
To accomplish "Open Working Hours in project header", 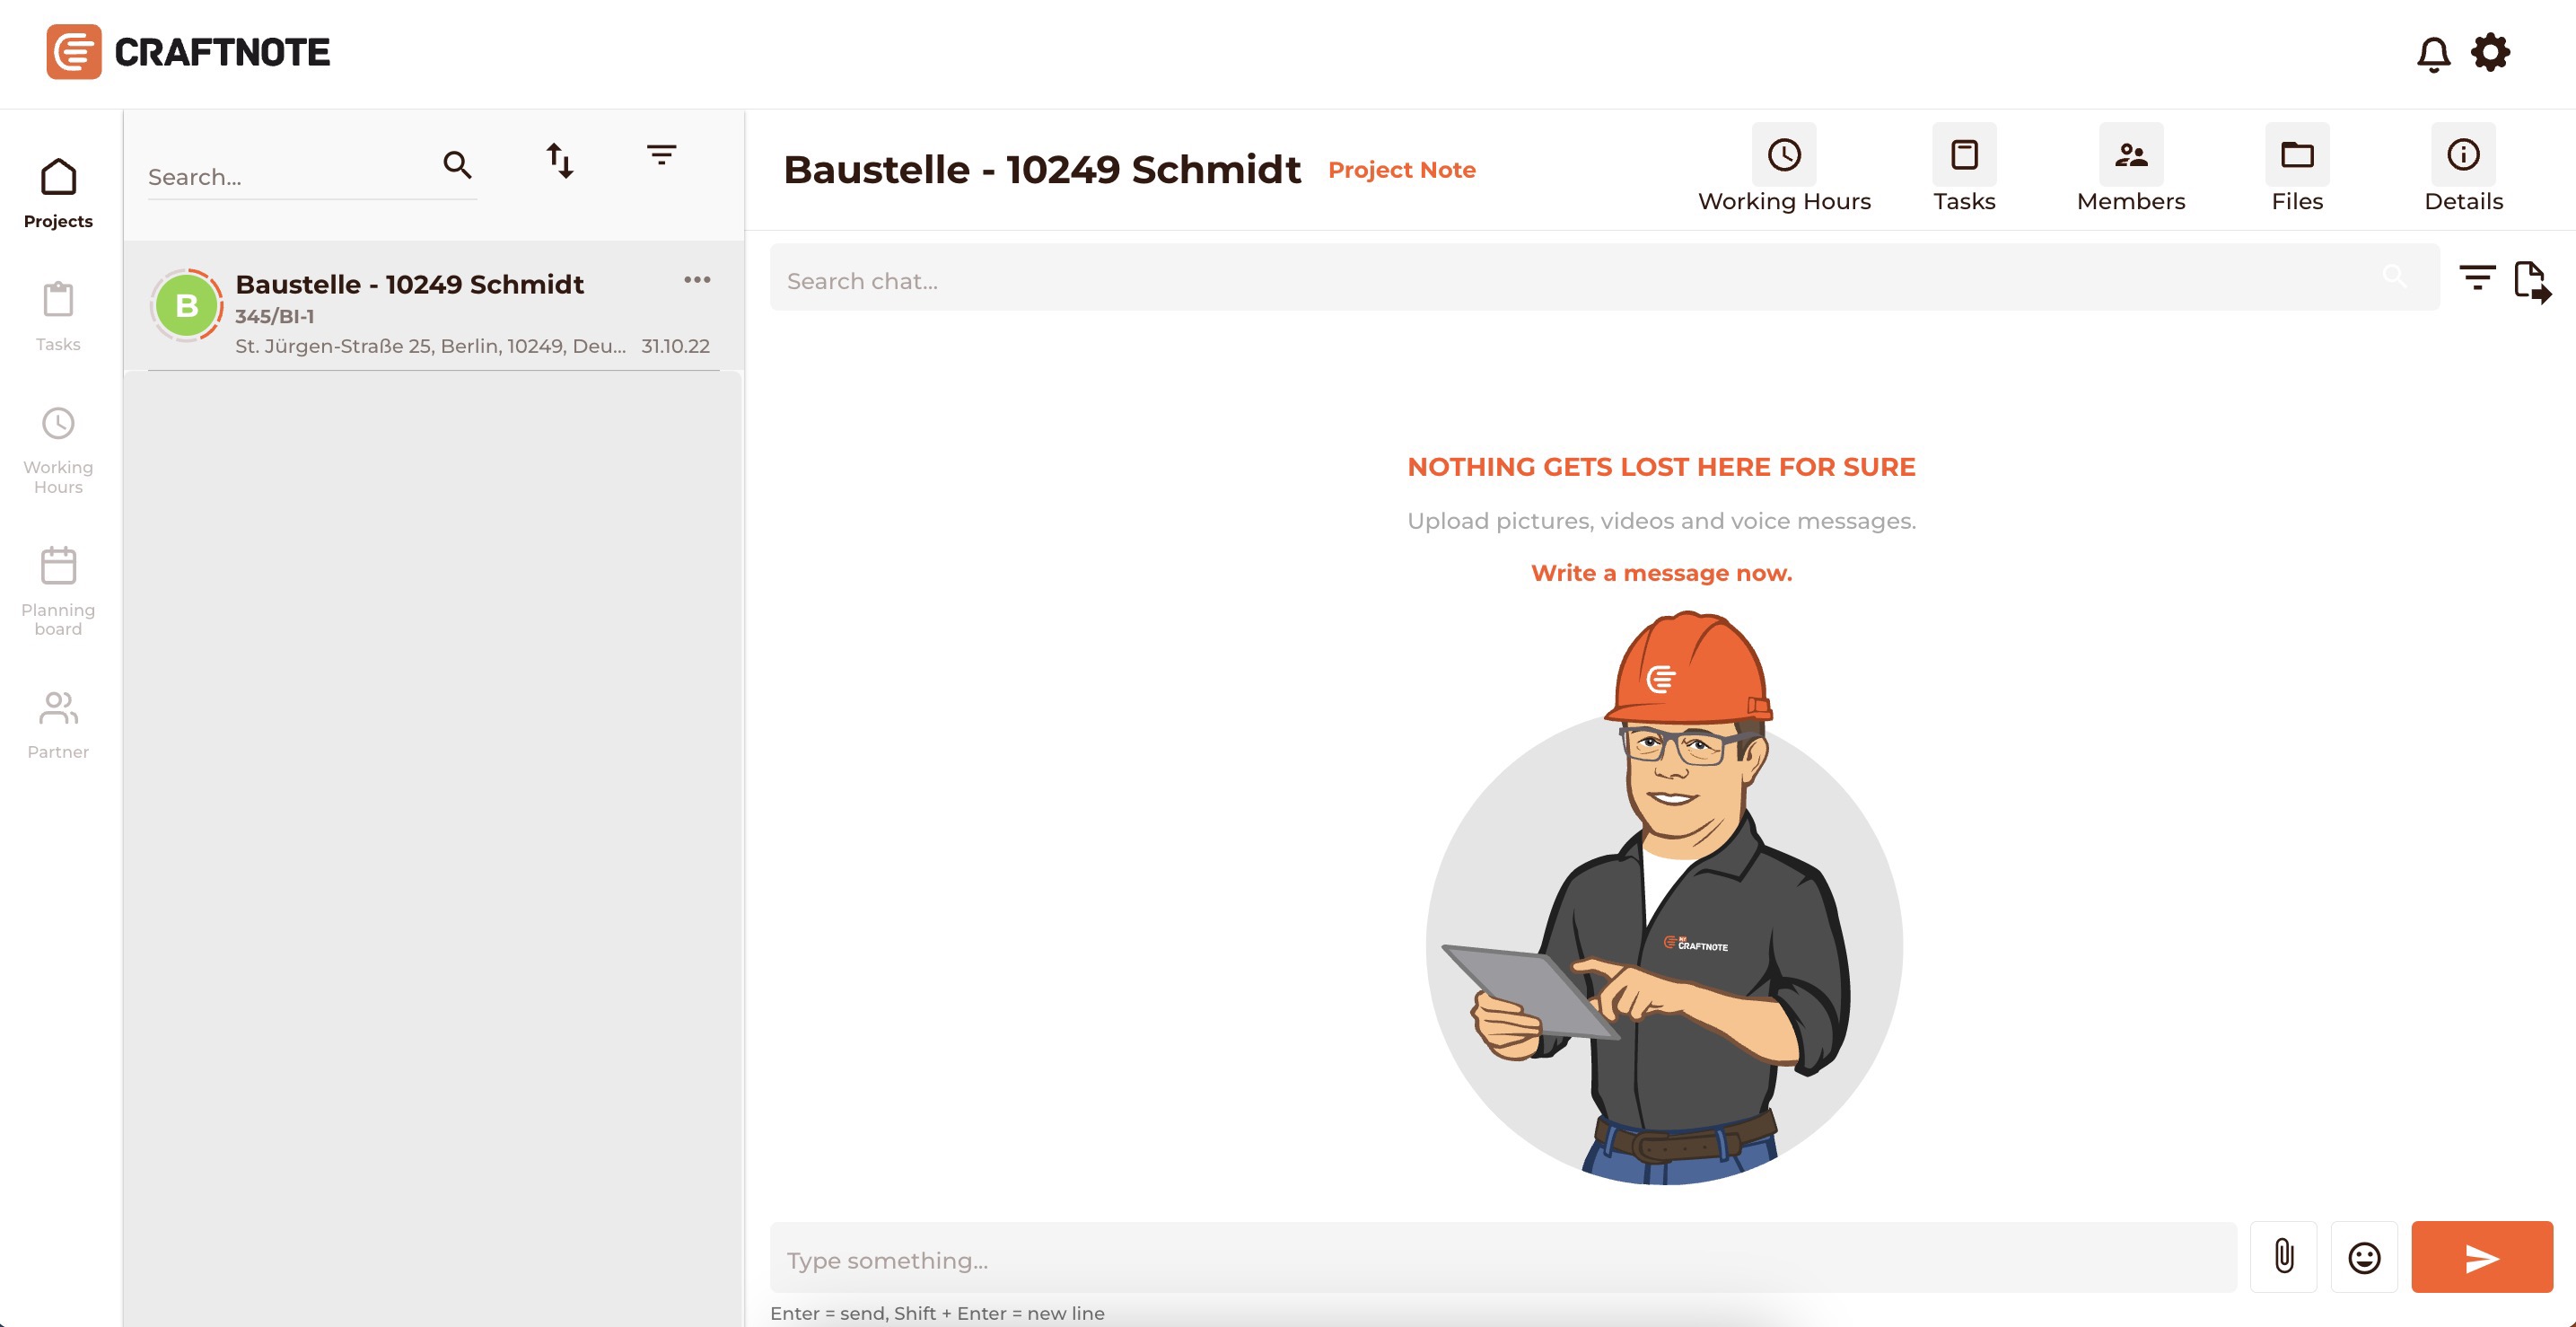I will [x=1784, y=169].
